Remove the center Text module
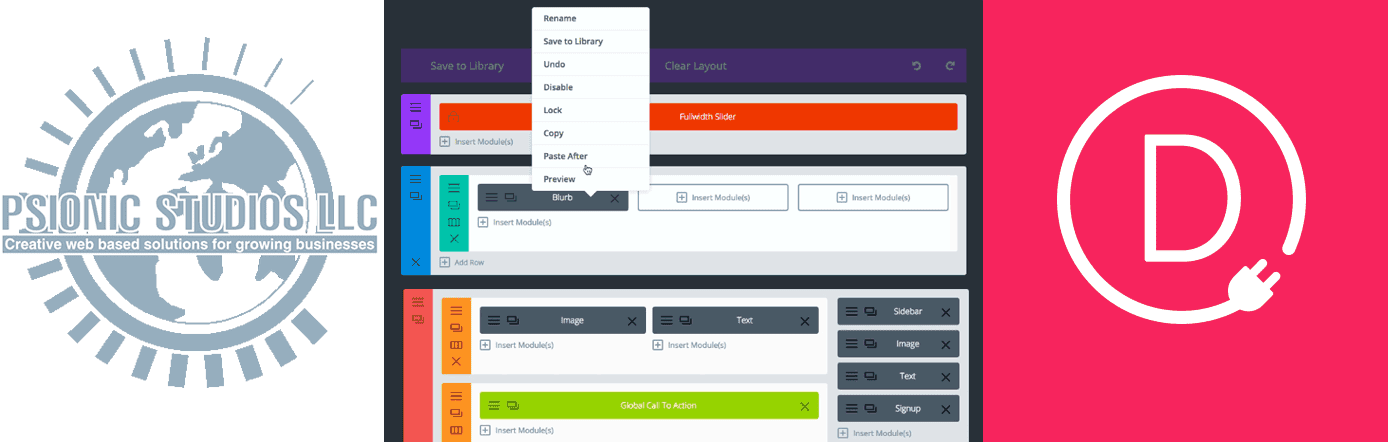 [805, 321]
